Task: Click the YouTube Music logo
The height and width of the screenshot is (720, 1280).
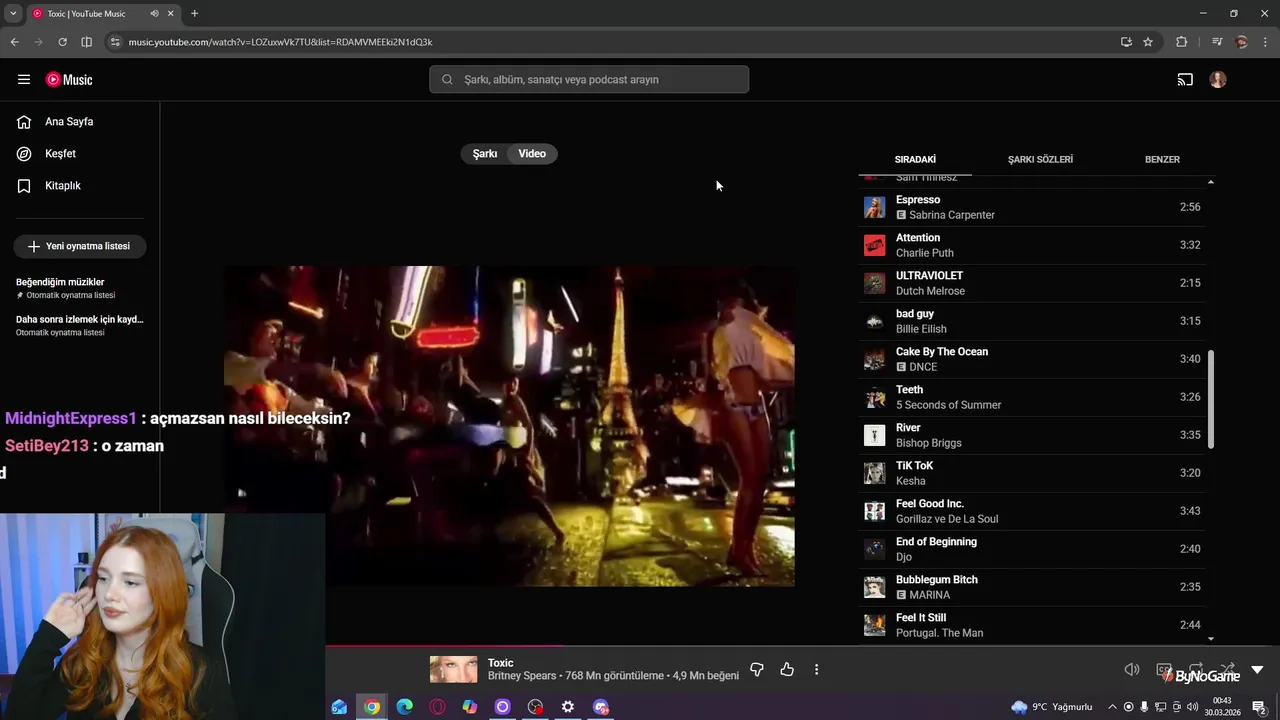Action: 69,80
